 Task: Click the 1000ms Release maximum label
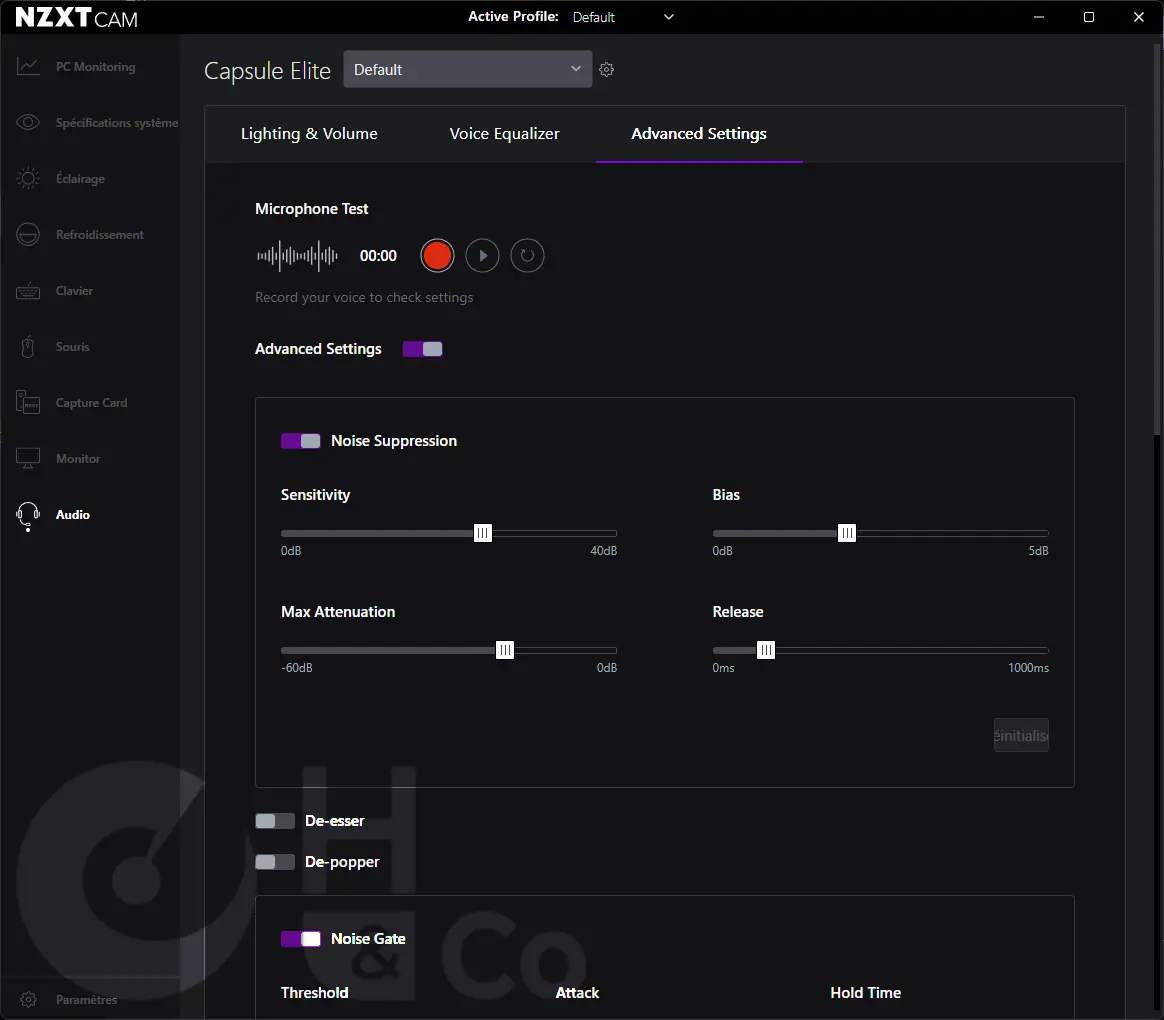click(x=1028, y=668)
